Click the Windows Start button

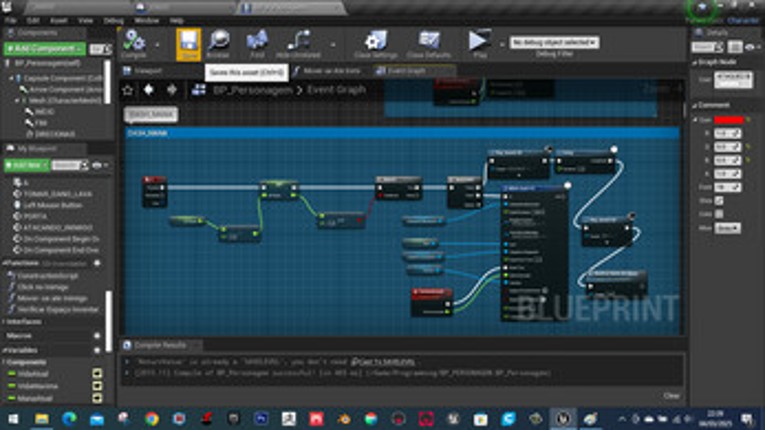[x=14, y=419]
